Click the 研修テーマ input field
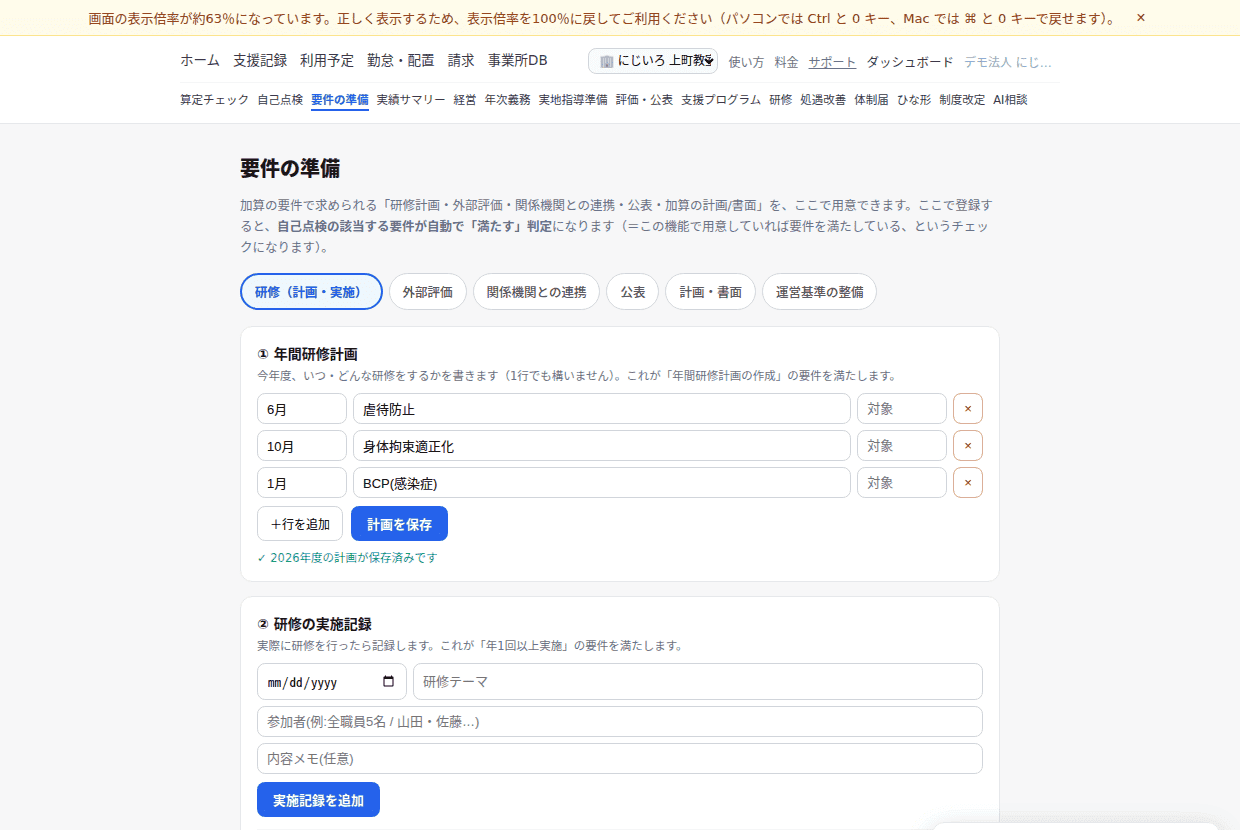The width and height of the screenshot is (1240, 830). pos(698,681)
